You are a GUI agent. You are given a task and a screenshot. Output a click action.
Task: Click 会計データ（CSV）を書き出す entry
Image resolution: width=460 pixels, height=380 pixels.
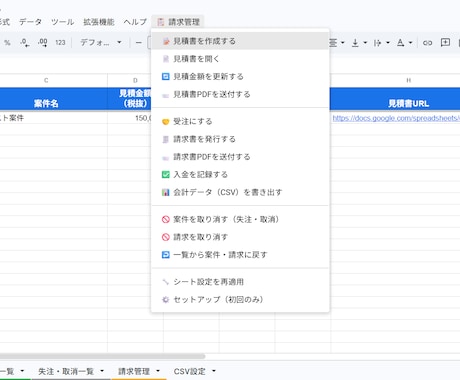tap(240, 192)
